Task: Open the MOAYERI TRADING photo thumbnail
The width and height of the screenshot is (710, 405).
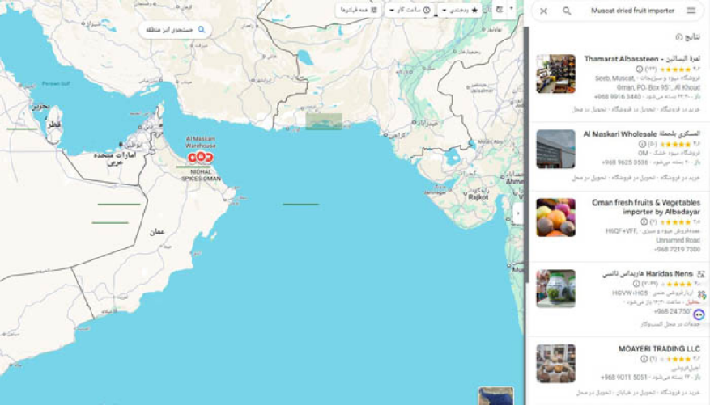Action: coord(556,363)
